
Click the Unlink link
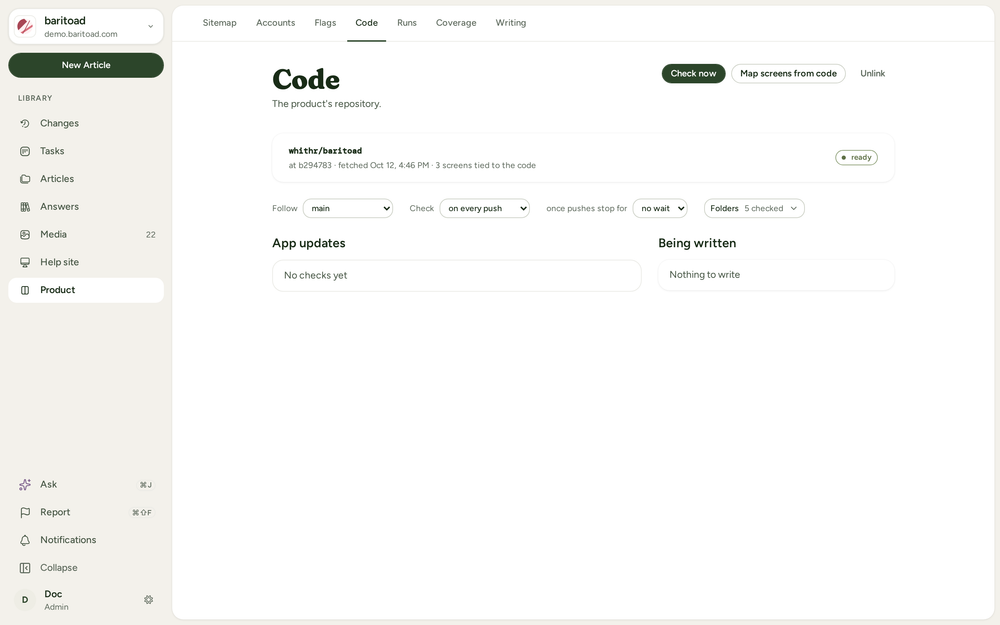click(x=872, y=73)
